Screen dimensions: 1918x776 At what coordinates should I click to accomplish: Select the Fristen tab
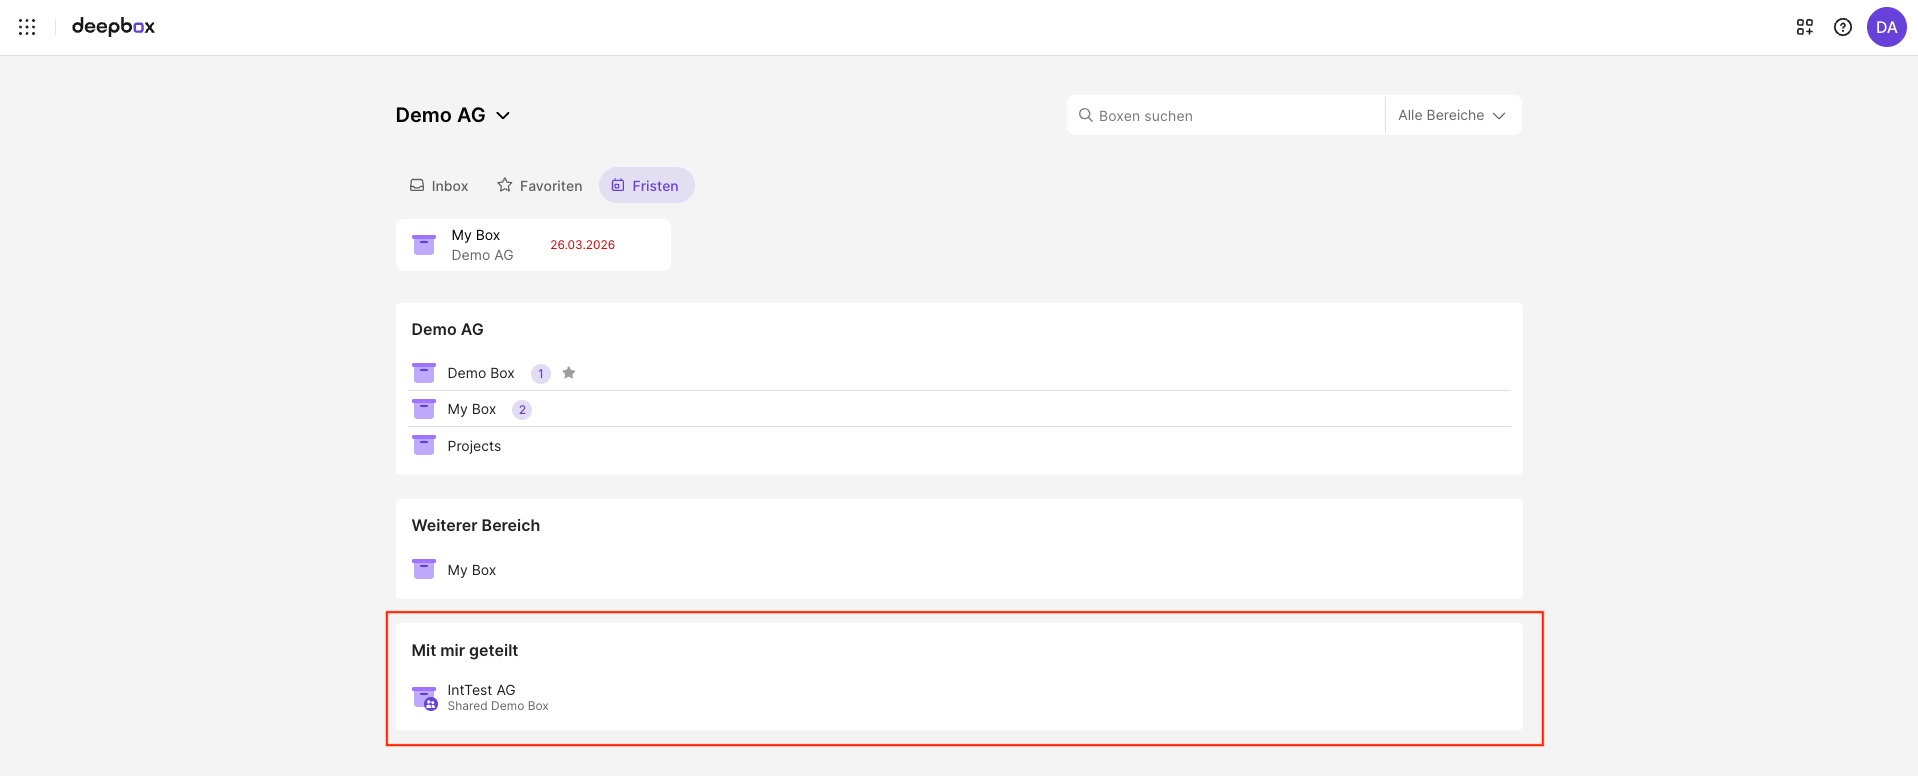click(646, 186)
